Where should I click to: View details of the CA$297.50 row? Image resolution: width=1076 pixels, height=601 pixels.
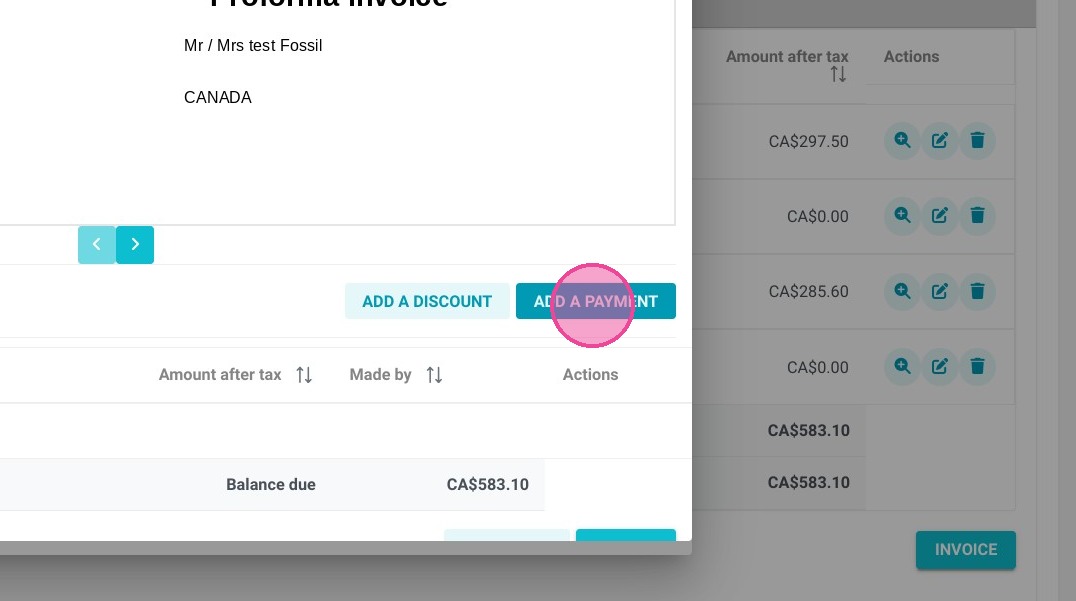[902, 141]
